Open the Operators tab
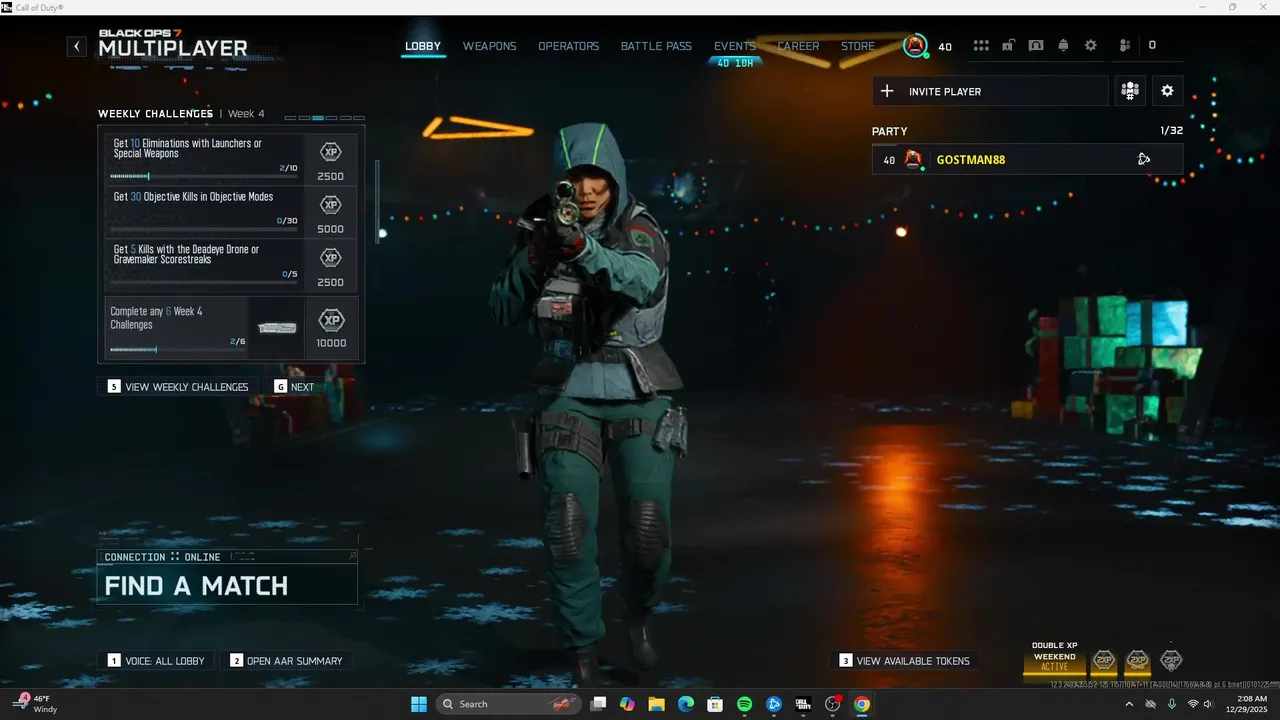1280x720 pixels. (x=568, y=46)
